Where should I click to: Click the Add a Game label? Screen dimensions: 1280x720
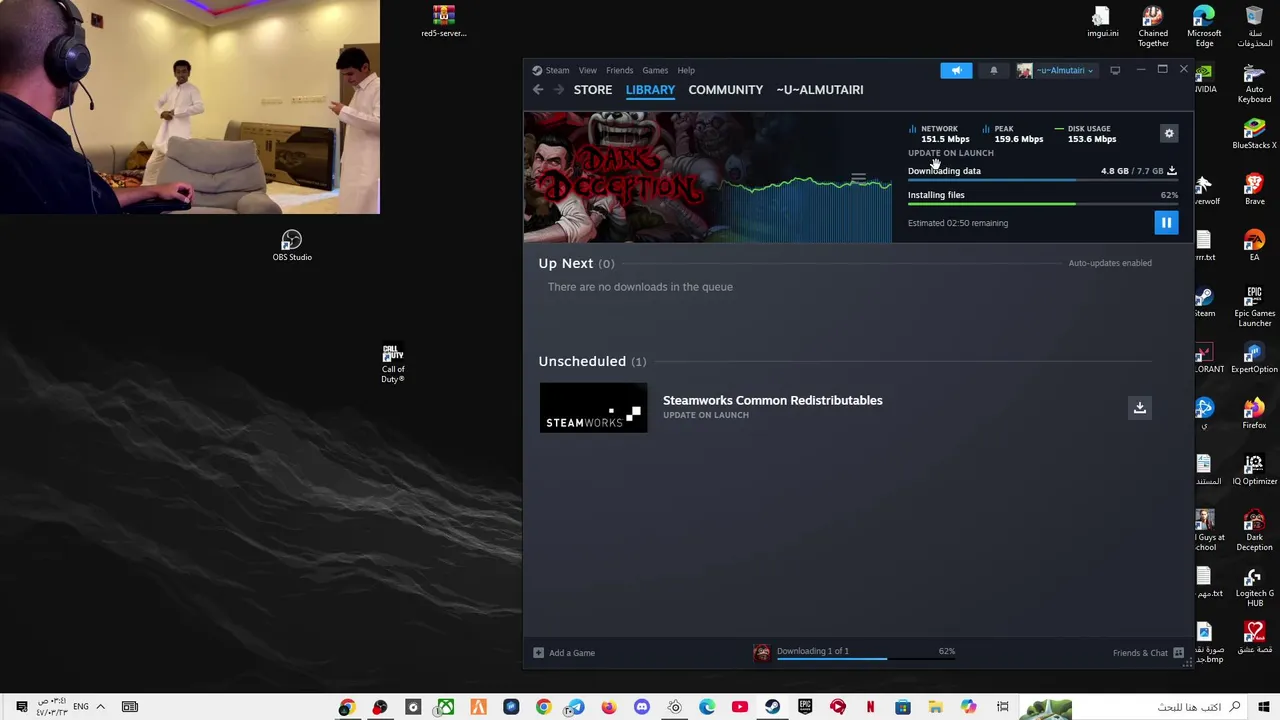click(x=572, y=653)
